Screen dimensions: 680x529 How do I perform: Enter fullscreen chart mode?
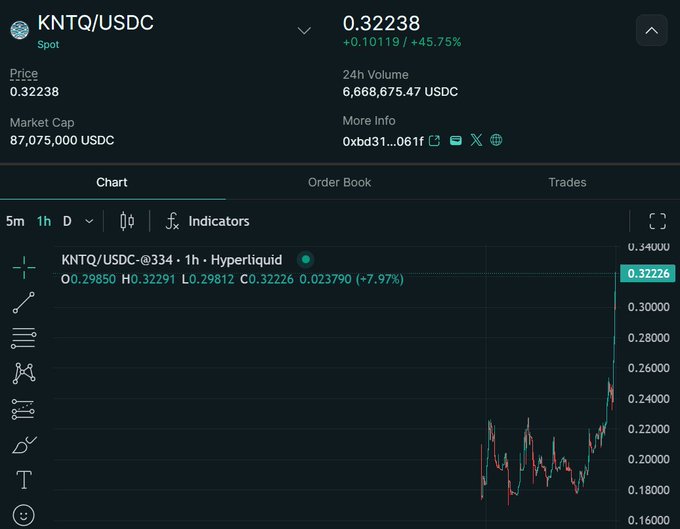[x=657, y=221]
